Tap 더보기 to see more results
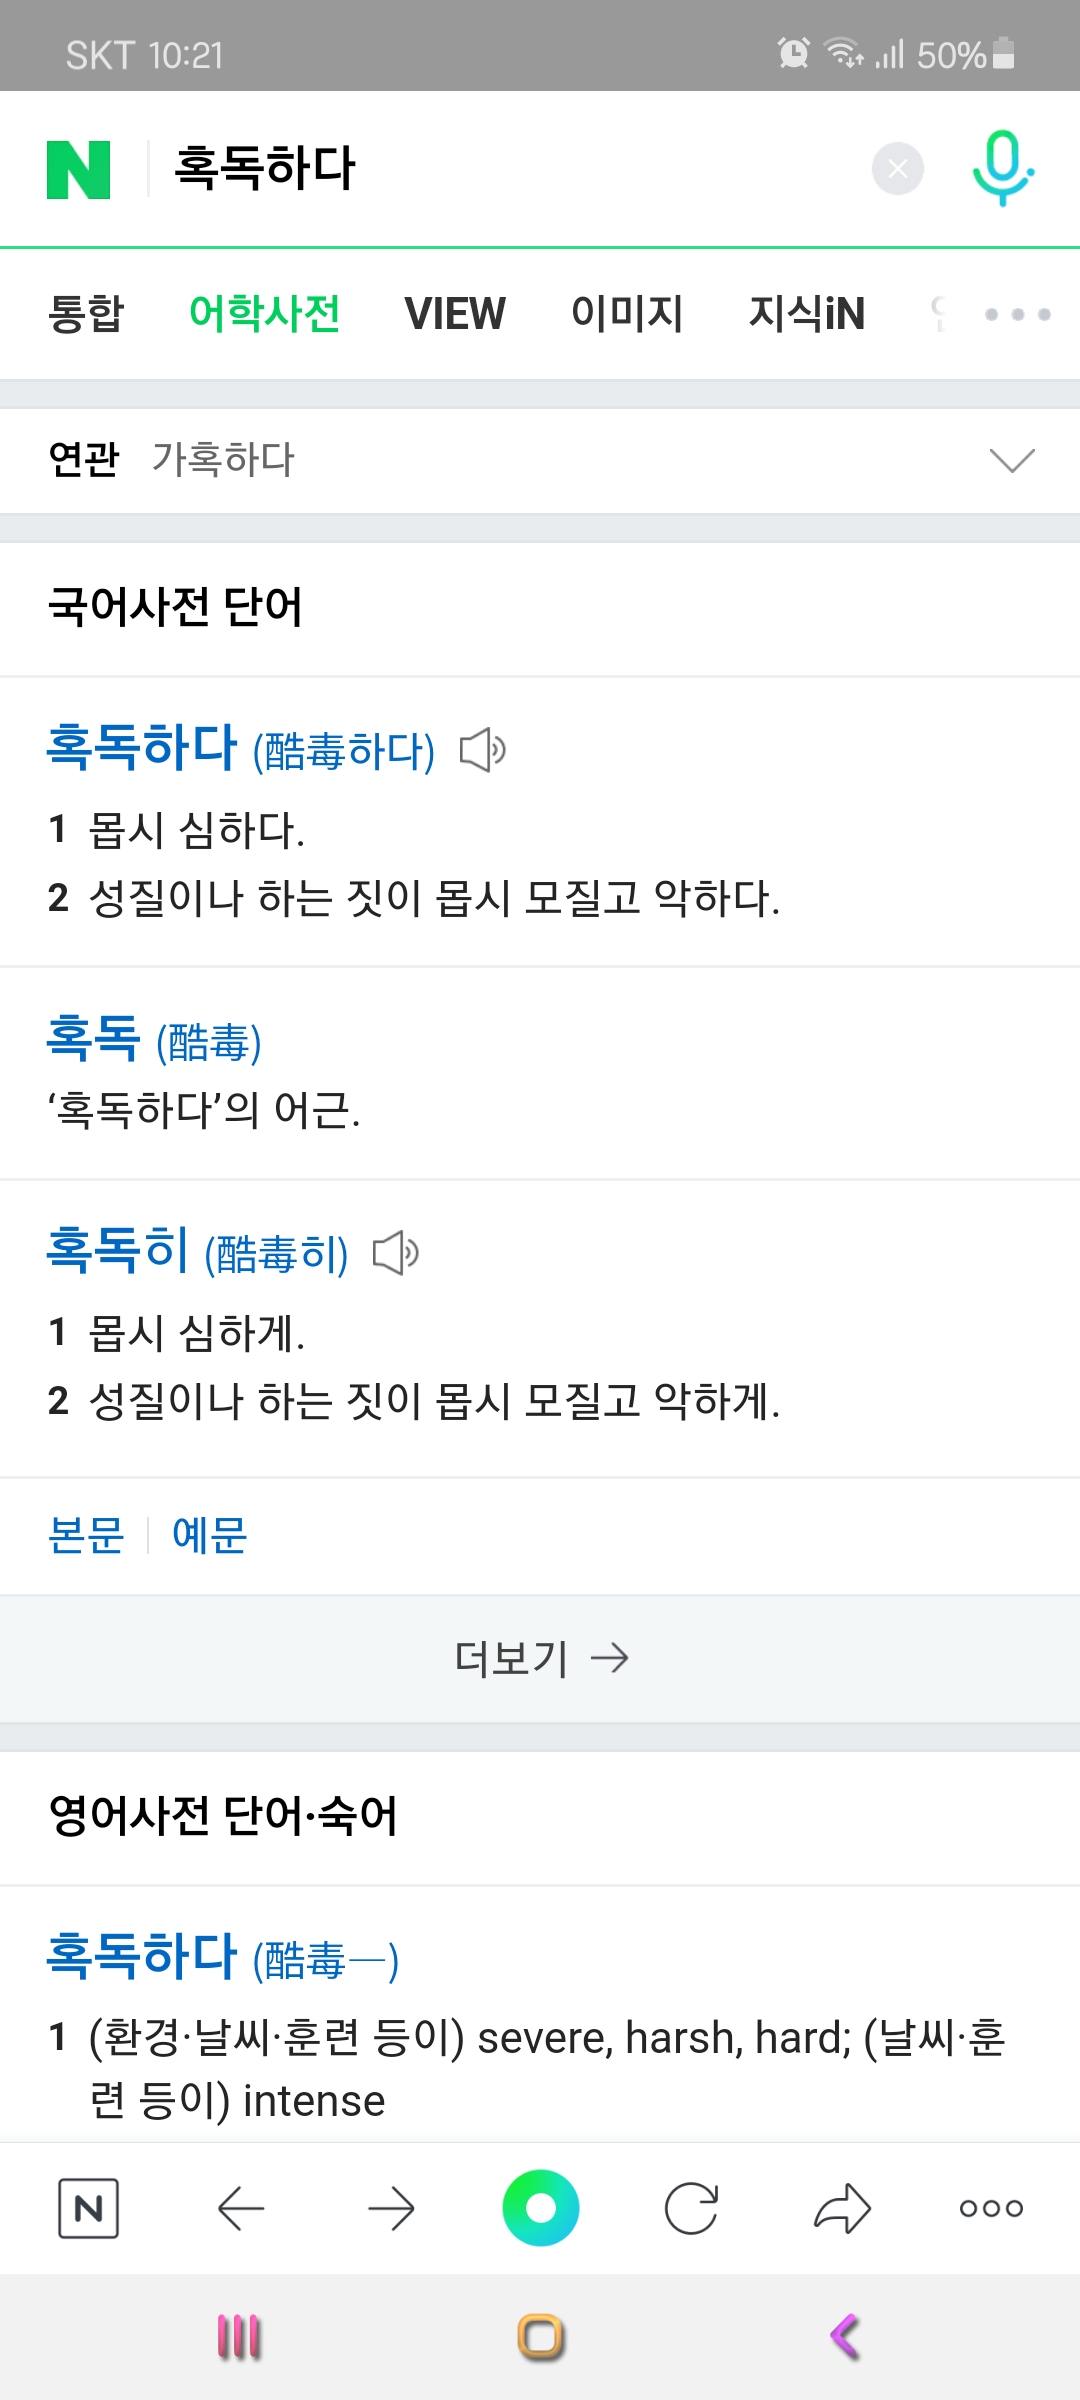The width and height of the screenshot is (1080, 2400). point(540,1658)
